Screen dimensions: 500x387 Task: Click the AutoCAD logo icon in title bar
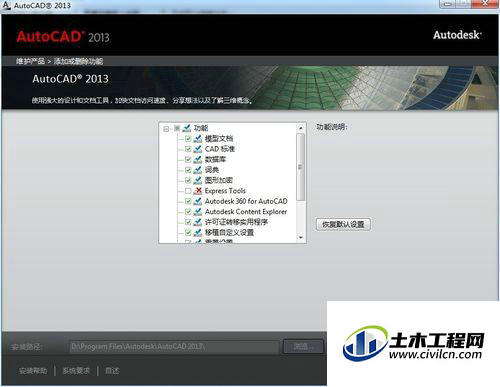click(x=6, y=5)
